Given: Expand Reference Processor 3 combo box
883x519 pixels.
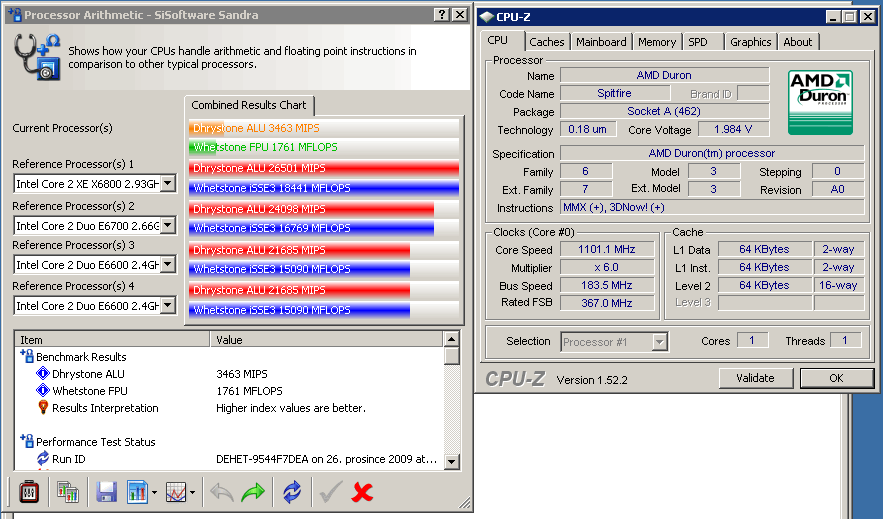Looking at the screenshot, I should point(167,266).
